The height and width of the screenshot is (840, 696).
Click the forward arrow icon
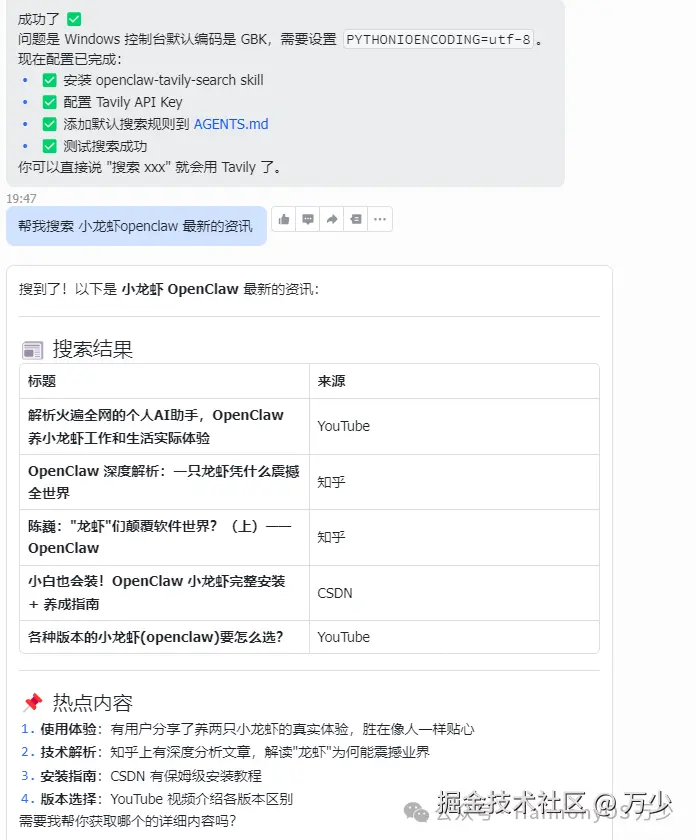[x=332, y=219]
